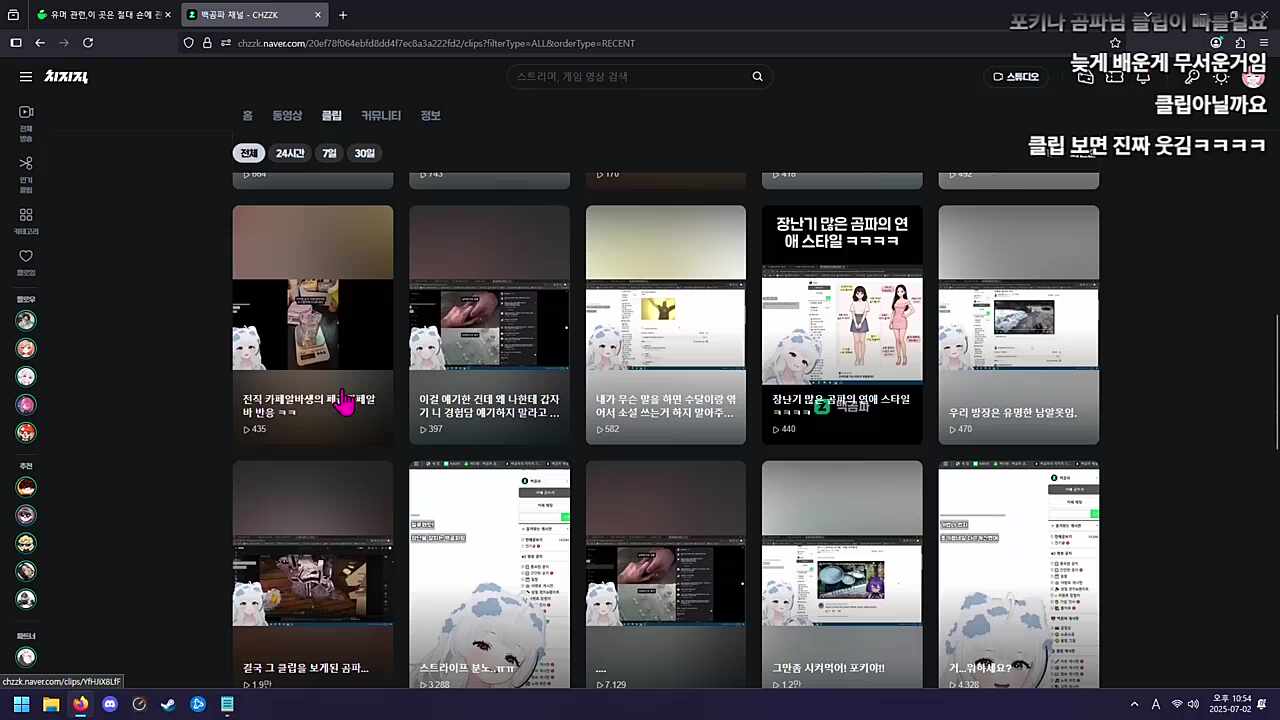Select the 30일 period filter
The height and width of the screenshot is (720, 1280).
pyautogui.click(x=365, y=153)
